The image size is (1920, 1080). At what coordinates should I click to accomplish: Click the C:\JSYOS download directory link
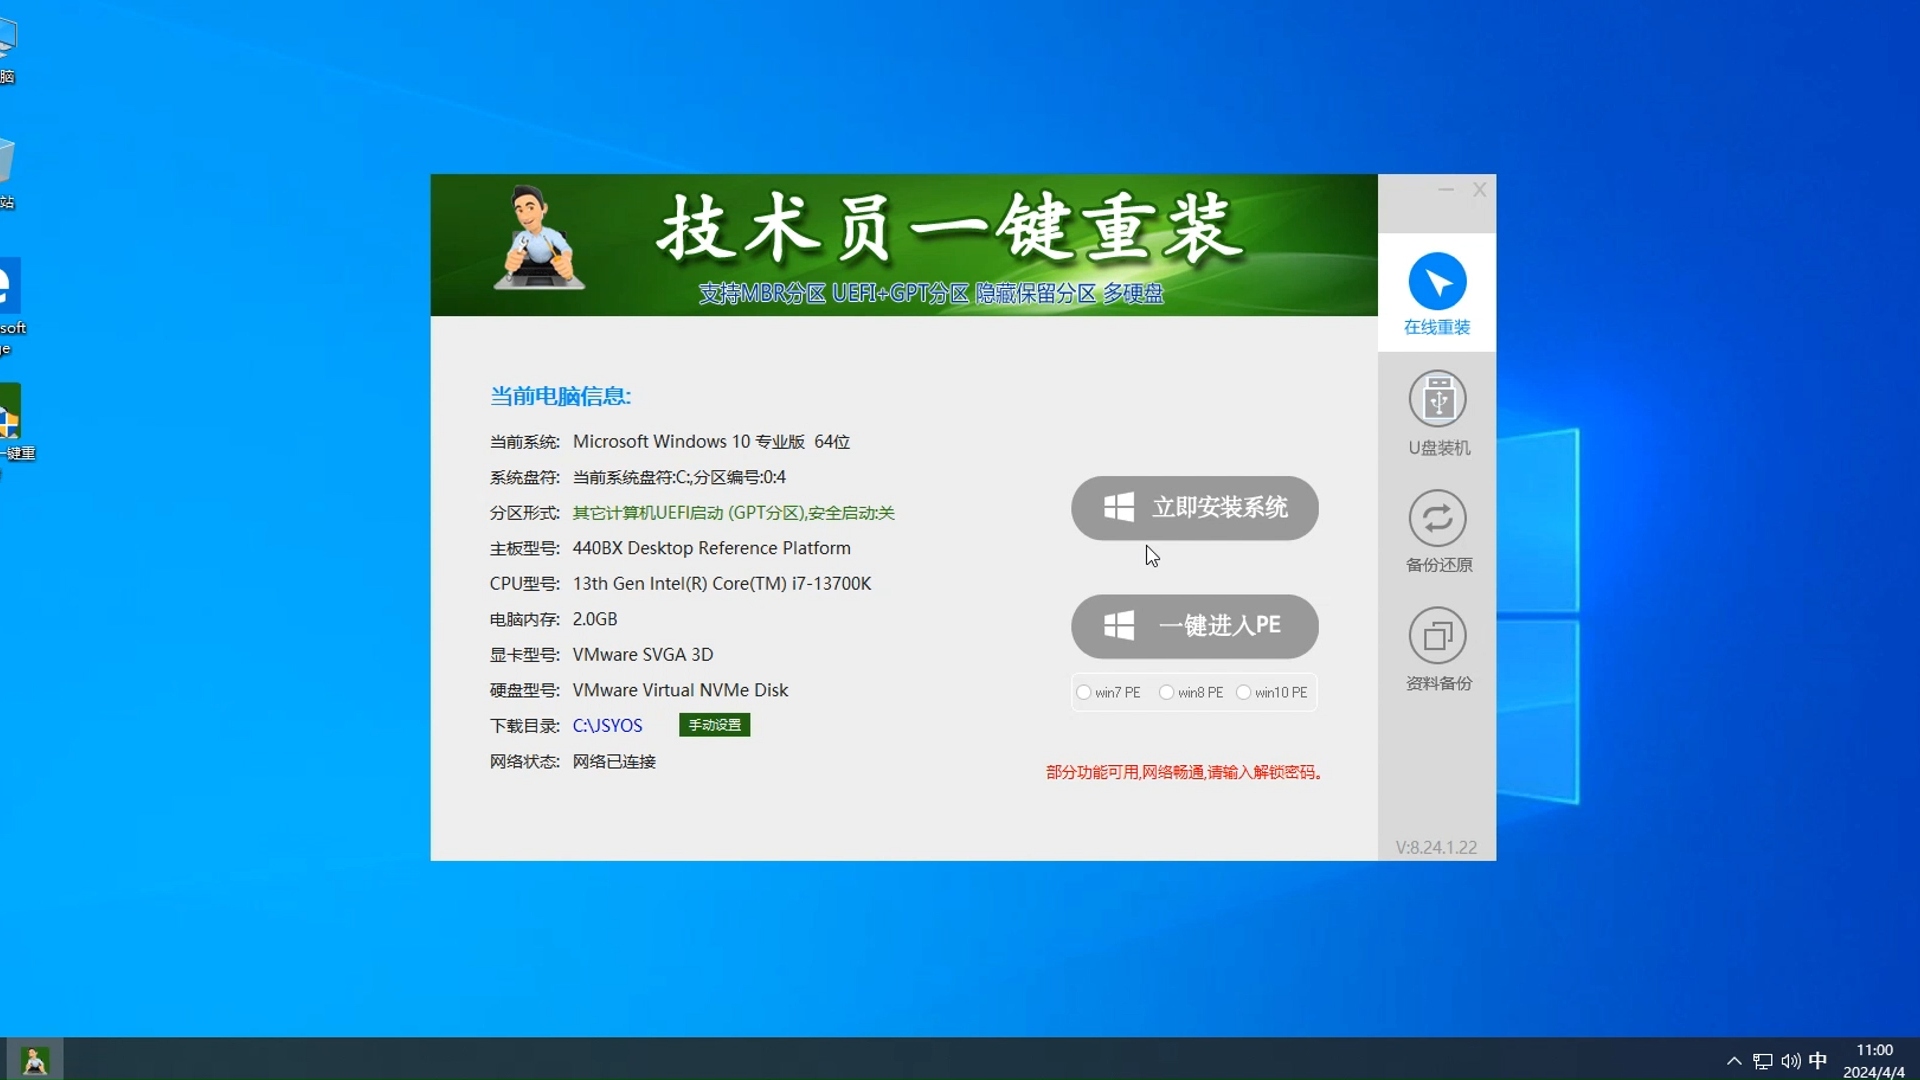point(607,726)
